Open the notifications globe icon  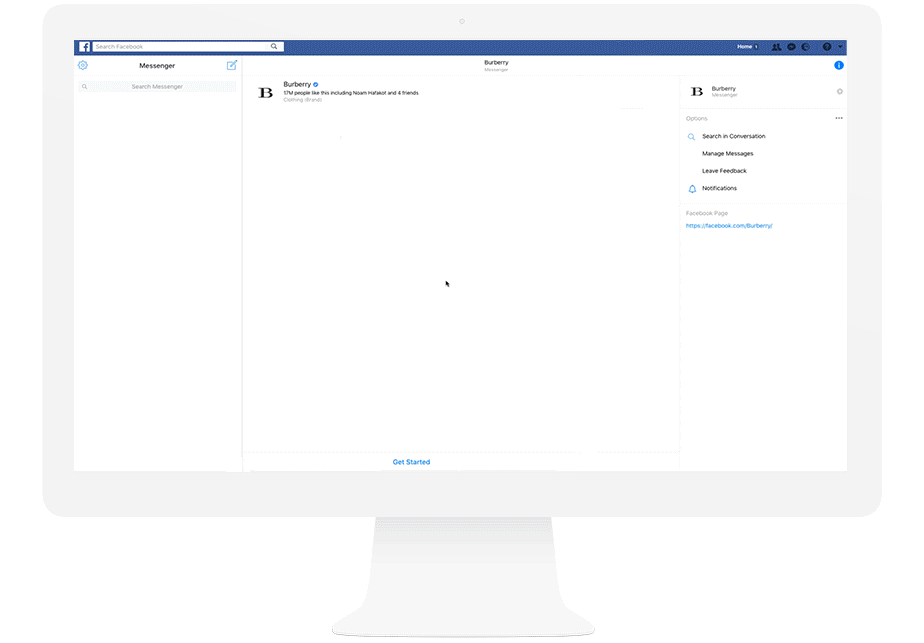coord(805,47)
